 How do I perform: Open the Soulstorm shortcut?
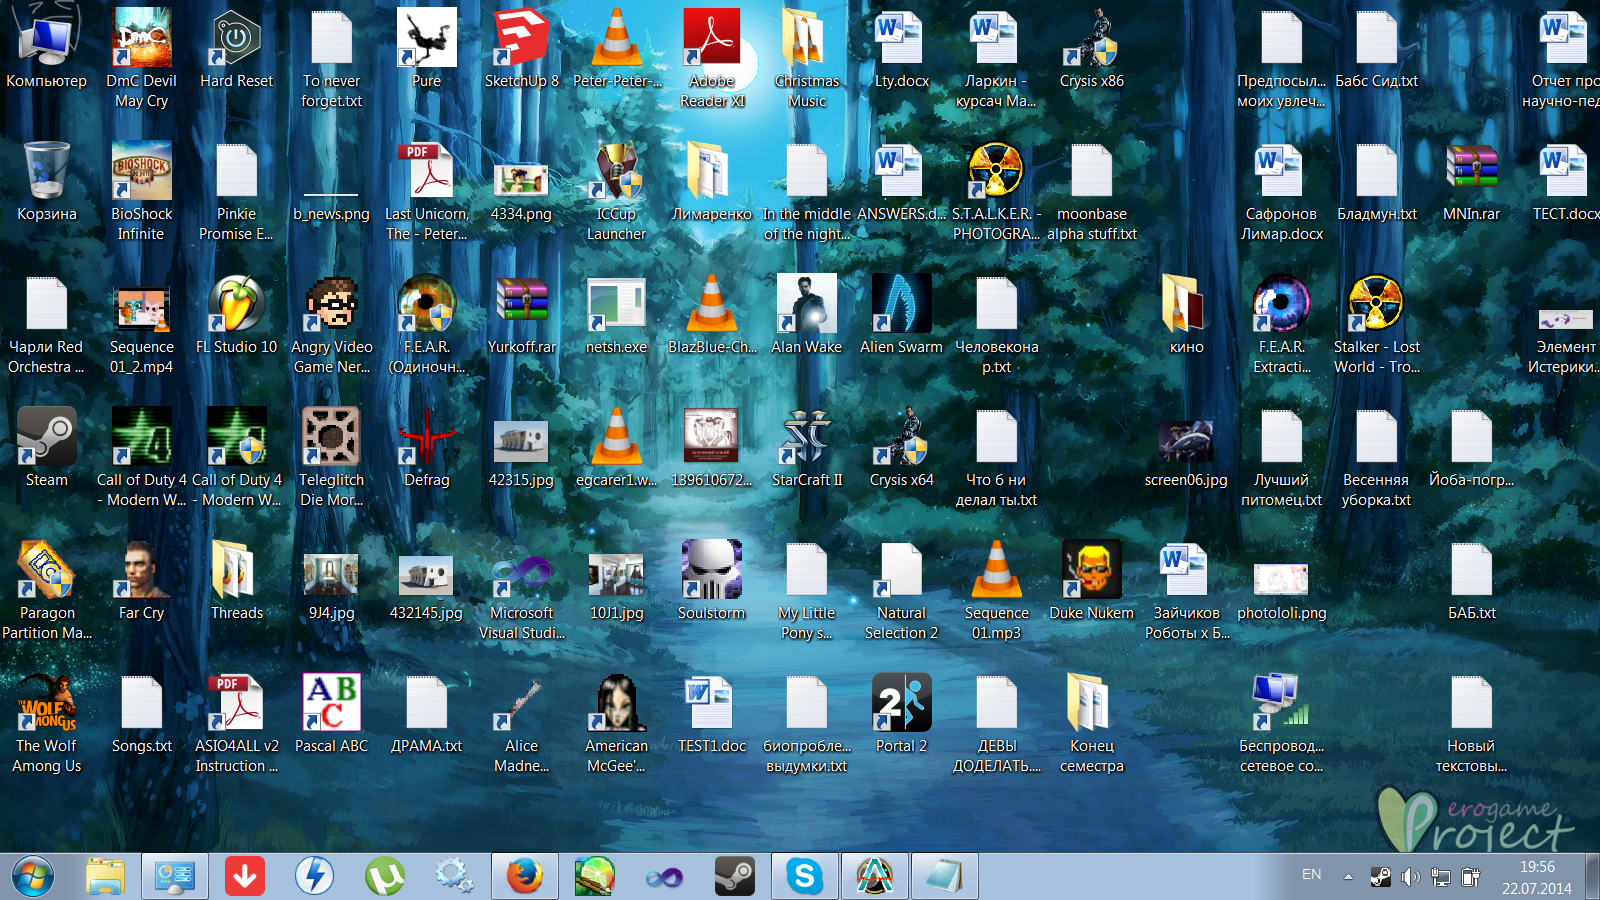click(711, 580)
